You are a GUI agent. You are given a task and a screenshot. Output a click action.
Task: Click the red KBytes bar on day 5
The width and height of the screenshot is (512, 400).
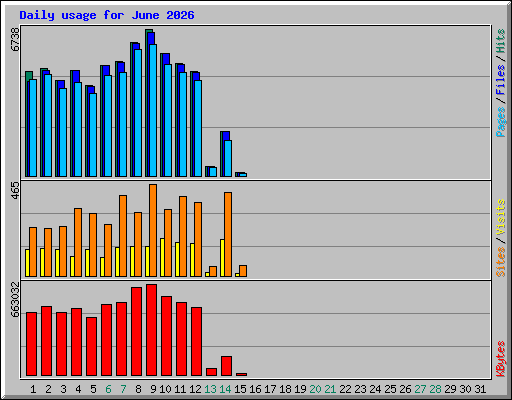[91, 347]
